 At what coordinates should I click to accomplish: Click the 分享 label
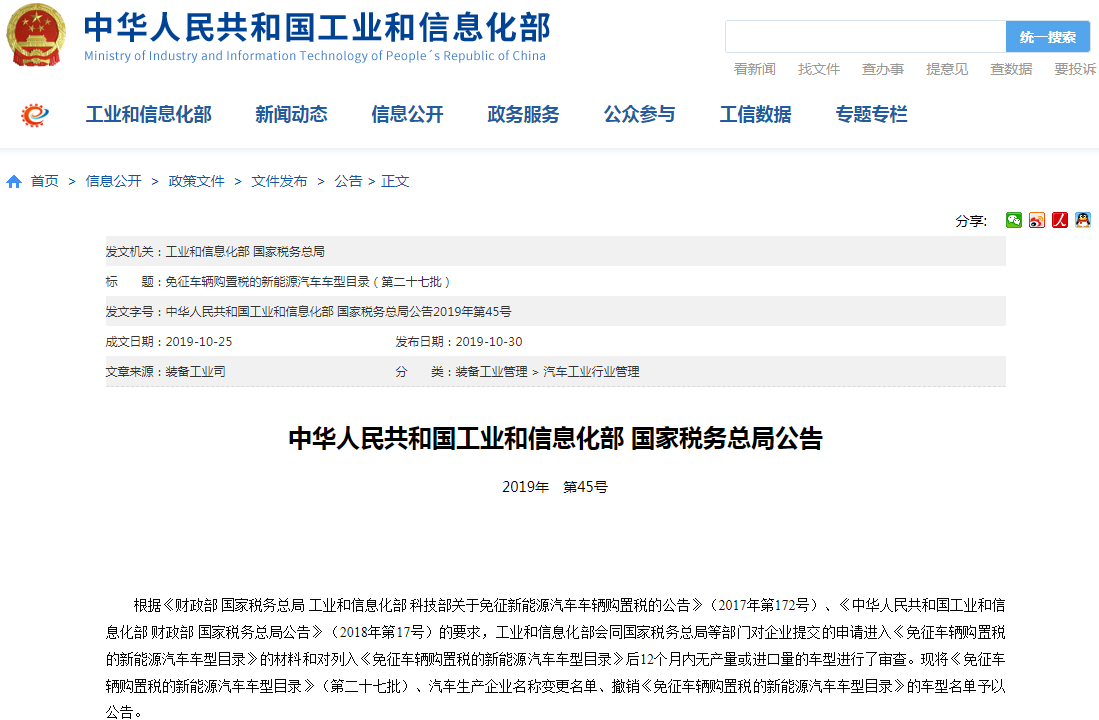(971, 222)
